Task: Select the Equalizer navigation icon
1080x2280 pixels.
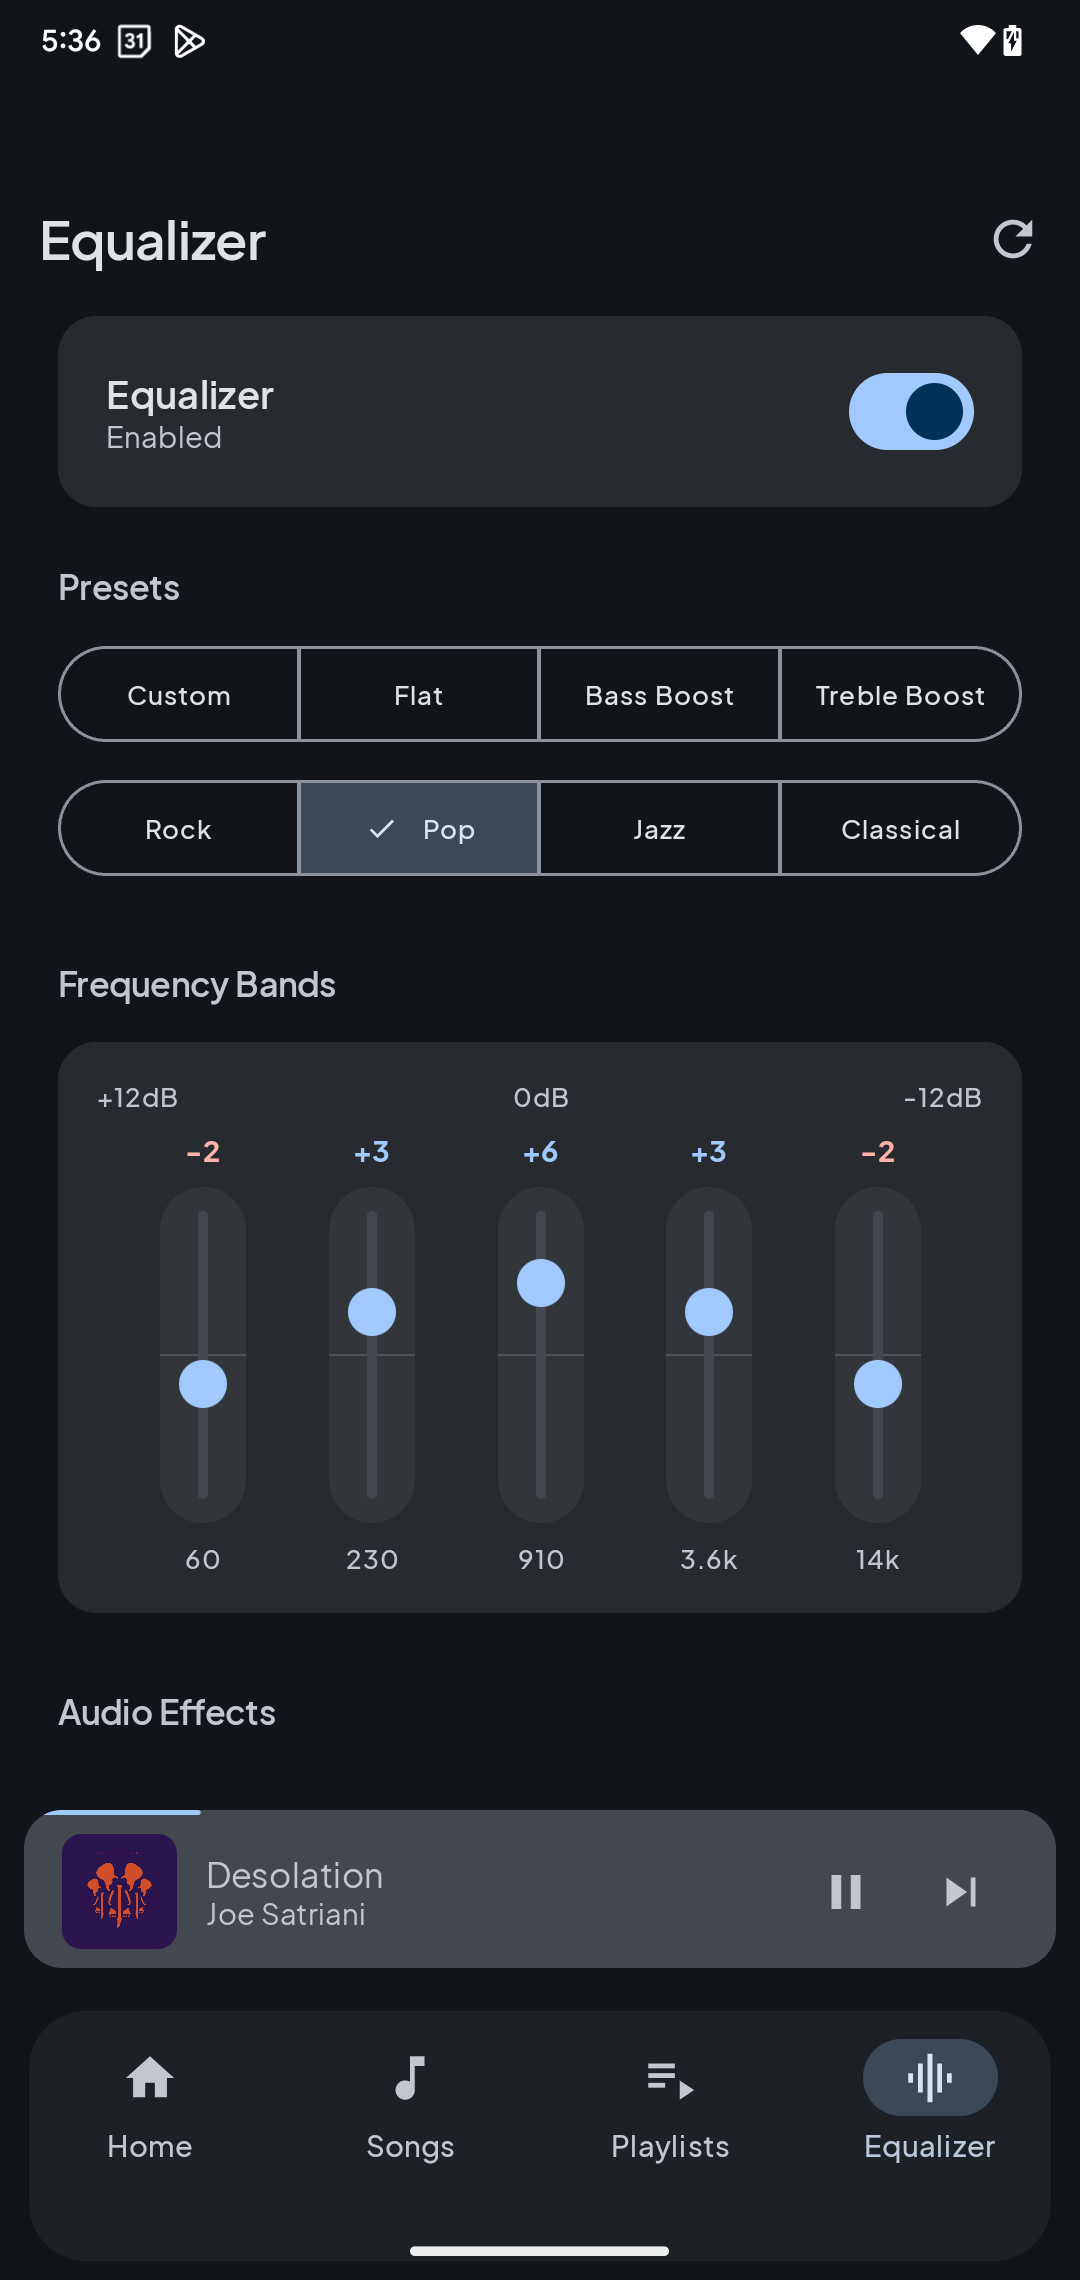Action: 929,2077
